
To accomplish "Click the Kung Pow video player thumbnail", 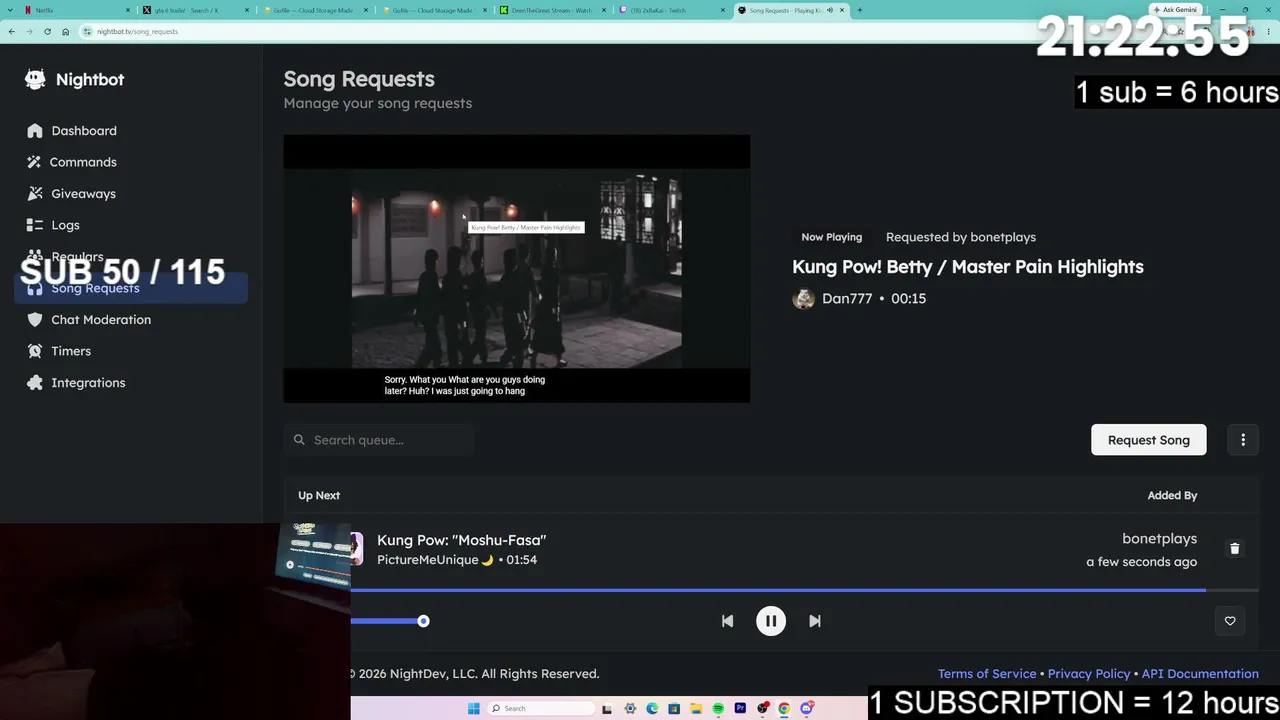I will point(516,269).
